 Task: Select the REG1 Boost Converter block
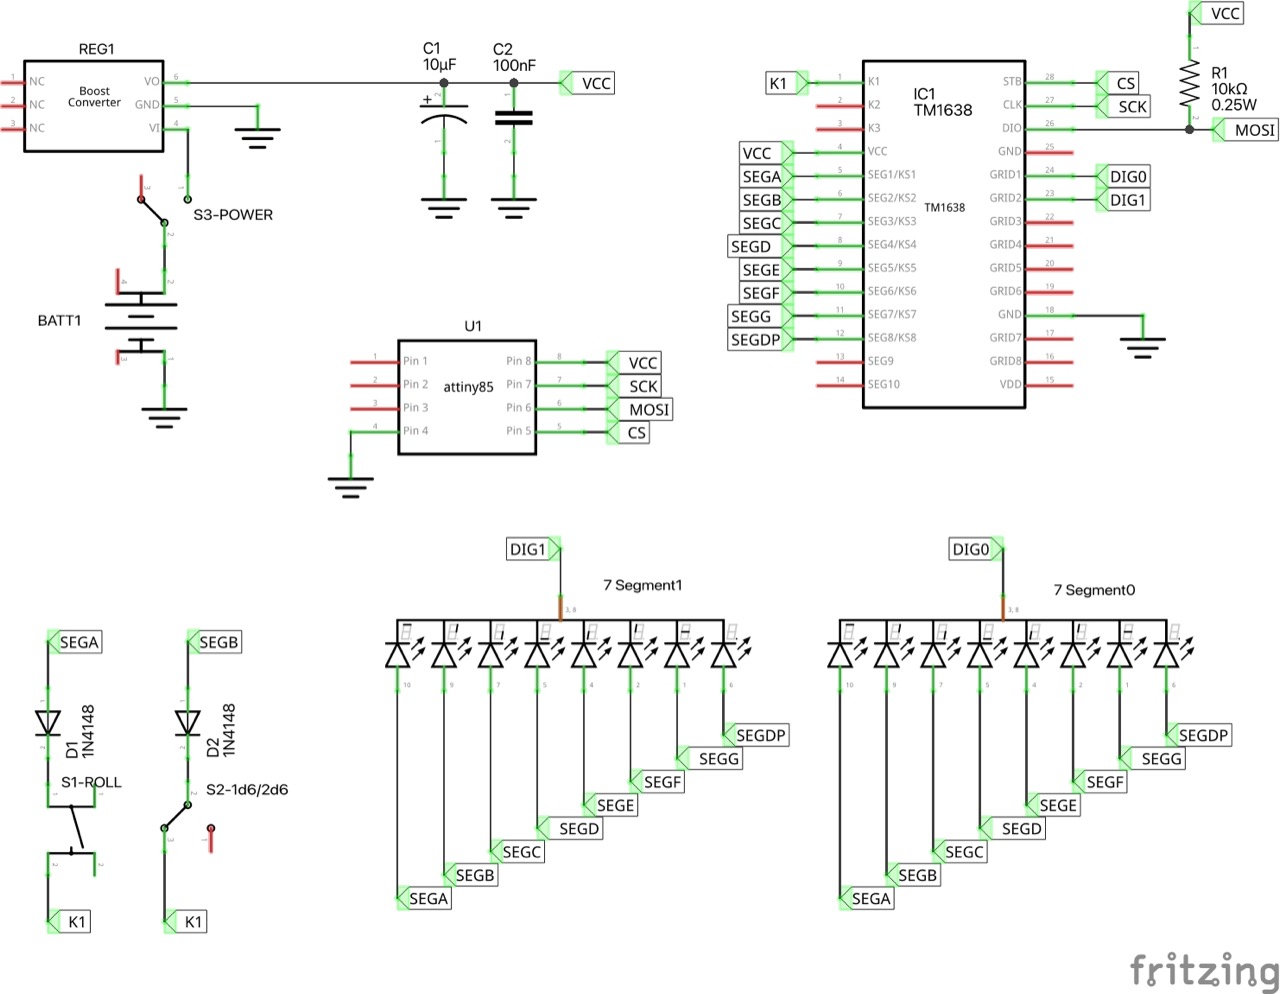pyautogui.click(x=94, y=105)
